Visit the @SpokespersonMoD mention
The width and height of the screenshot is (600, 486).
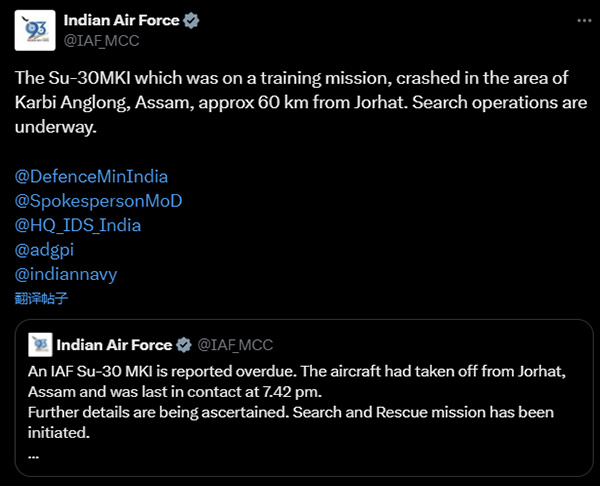(98, 200)
